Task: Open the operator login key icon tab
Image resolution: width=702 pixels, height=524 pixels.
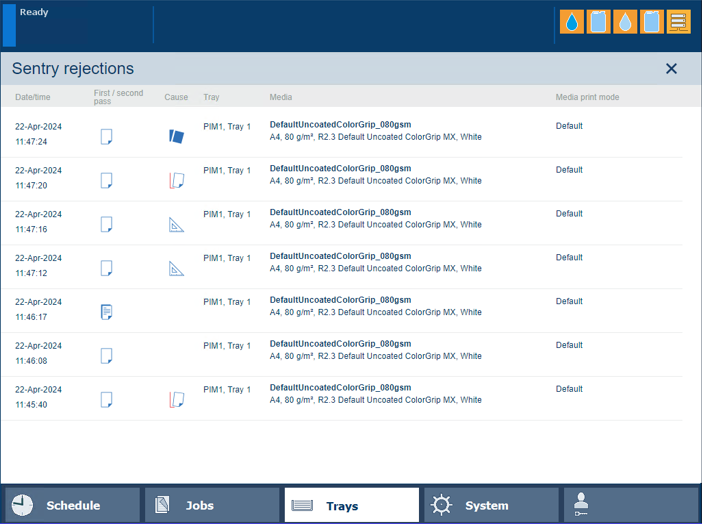Action: coord(631,505)
